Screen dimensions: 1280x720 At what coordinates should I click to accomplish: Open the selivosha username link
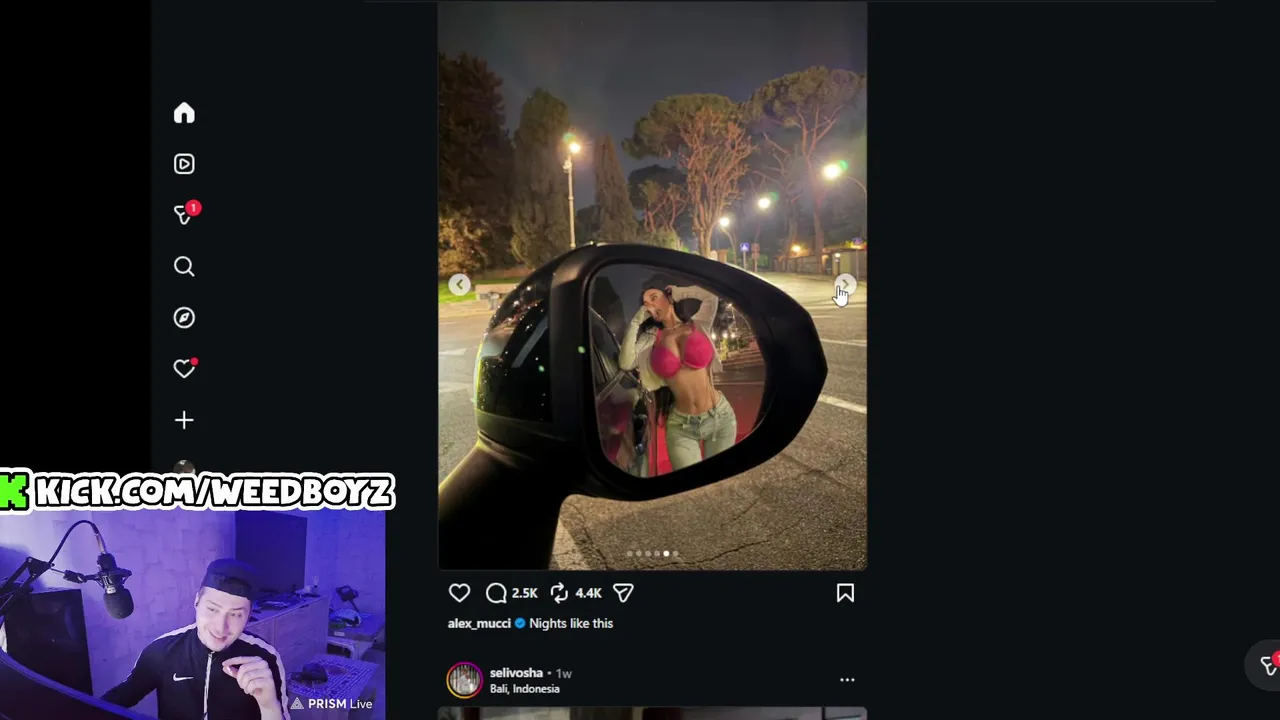pyautogui.click(x=516, y=673)
